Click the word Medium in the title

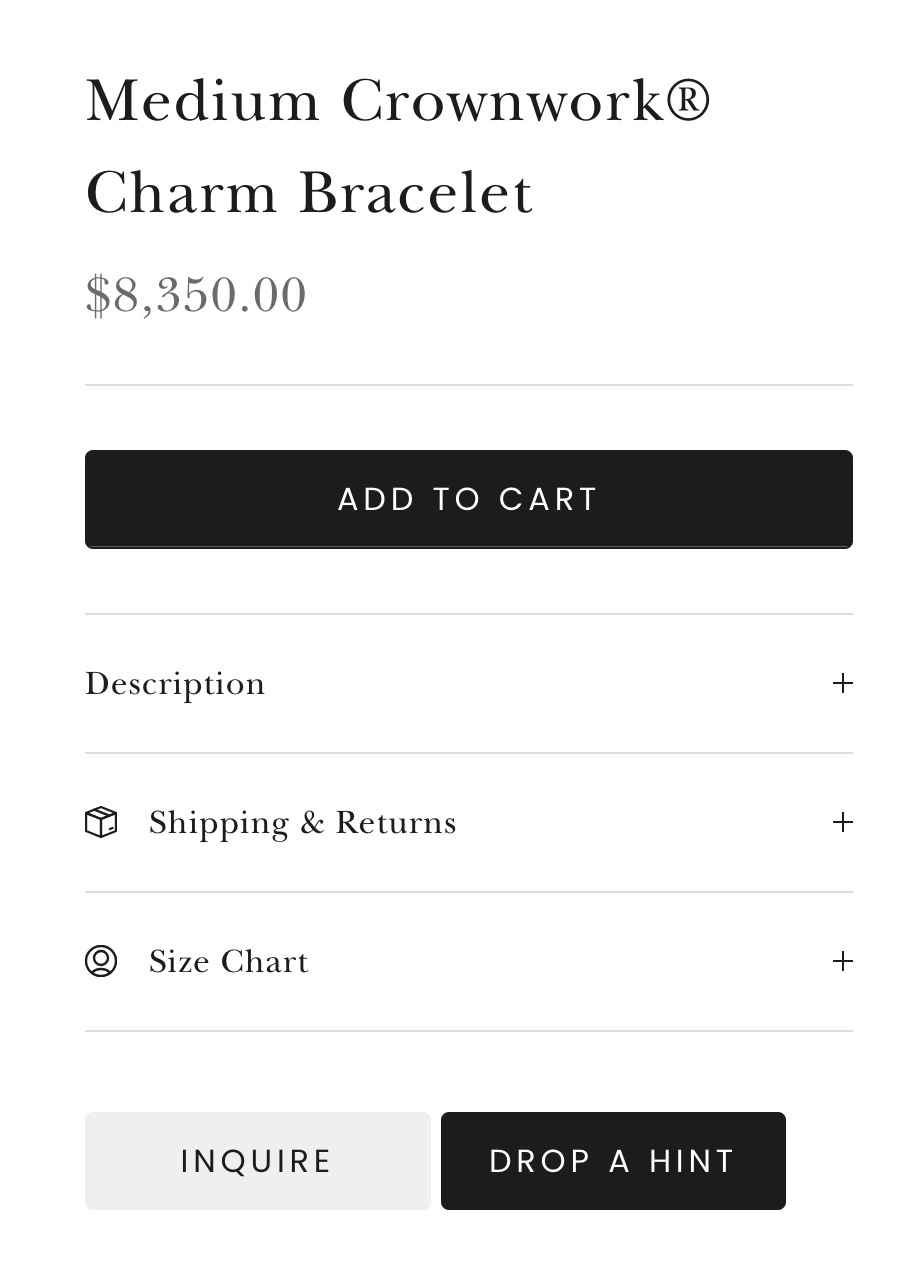pyautogui.click(x=203, y=101)
